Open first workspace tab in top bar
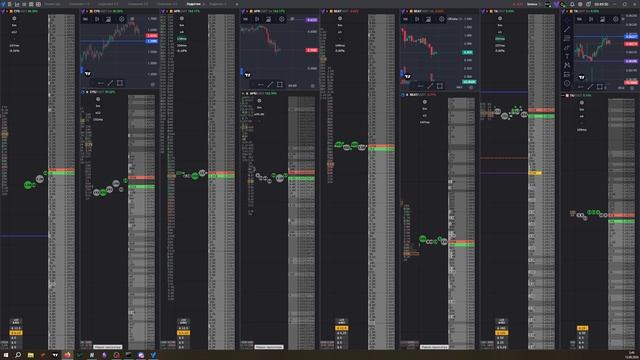This screenshot has width=640, height=360. point(52,4)
